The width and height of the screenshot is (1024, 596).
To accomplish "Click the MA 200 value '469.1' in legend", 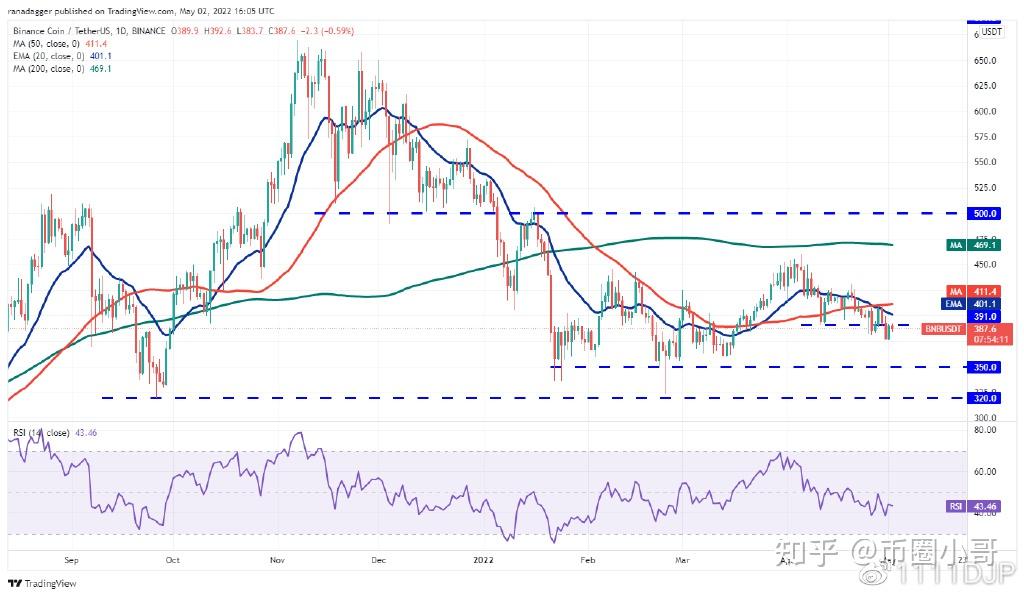I will pos(101,69).
